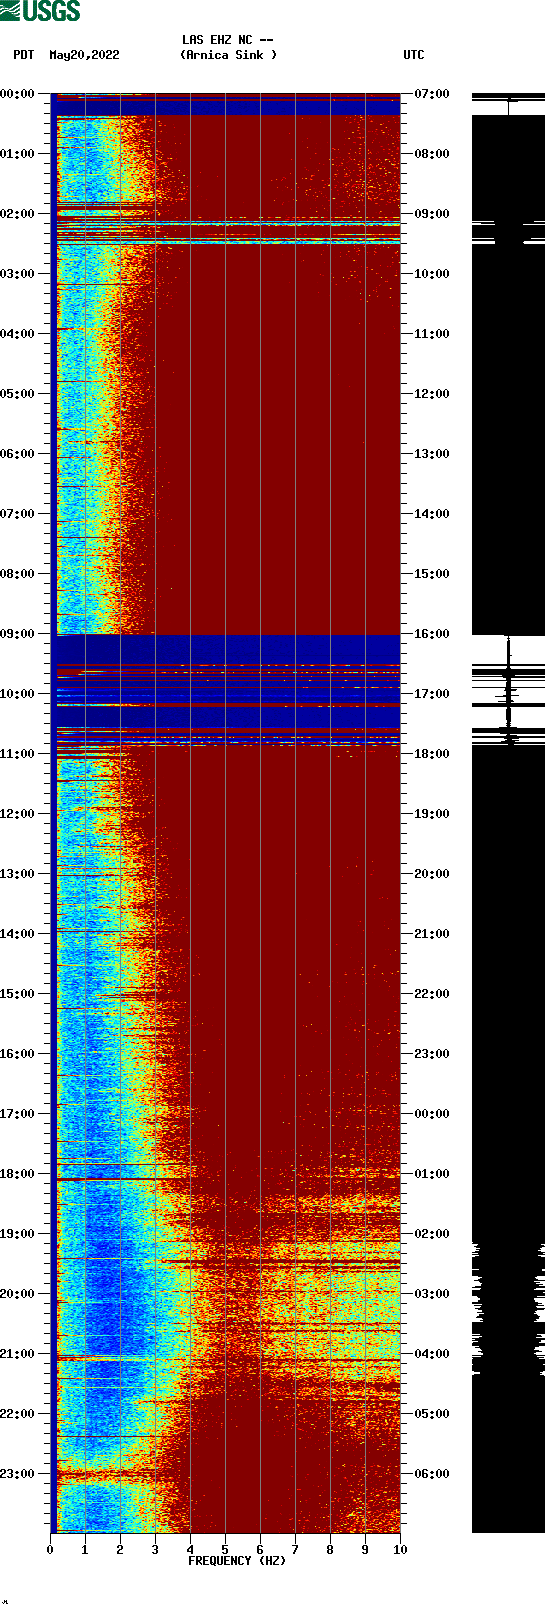
Task: Click the 21:00 UTC time label
Action: 432,934
